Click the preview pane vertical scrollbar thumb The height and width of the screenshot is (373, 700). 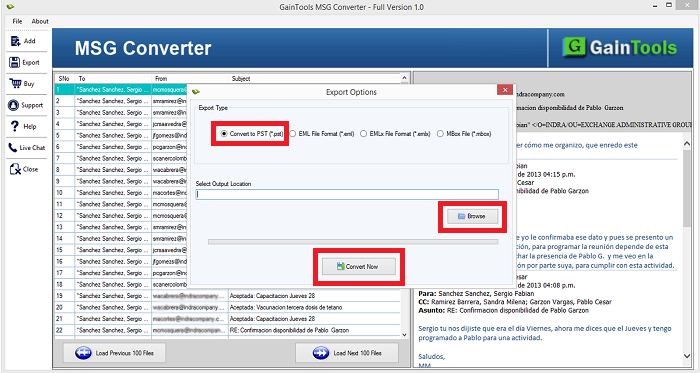point(687,188)
